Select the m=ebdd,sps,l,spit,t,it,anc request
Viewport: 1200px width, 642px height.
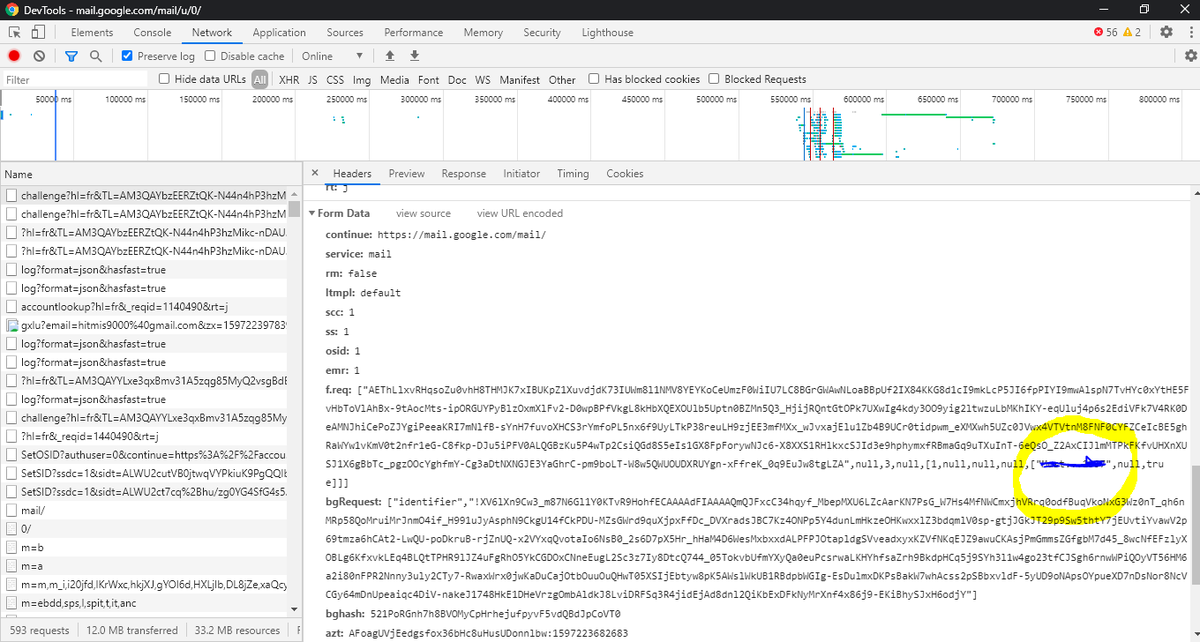coord(145,603)
